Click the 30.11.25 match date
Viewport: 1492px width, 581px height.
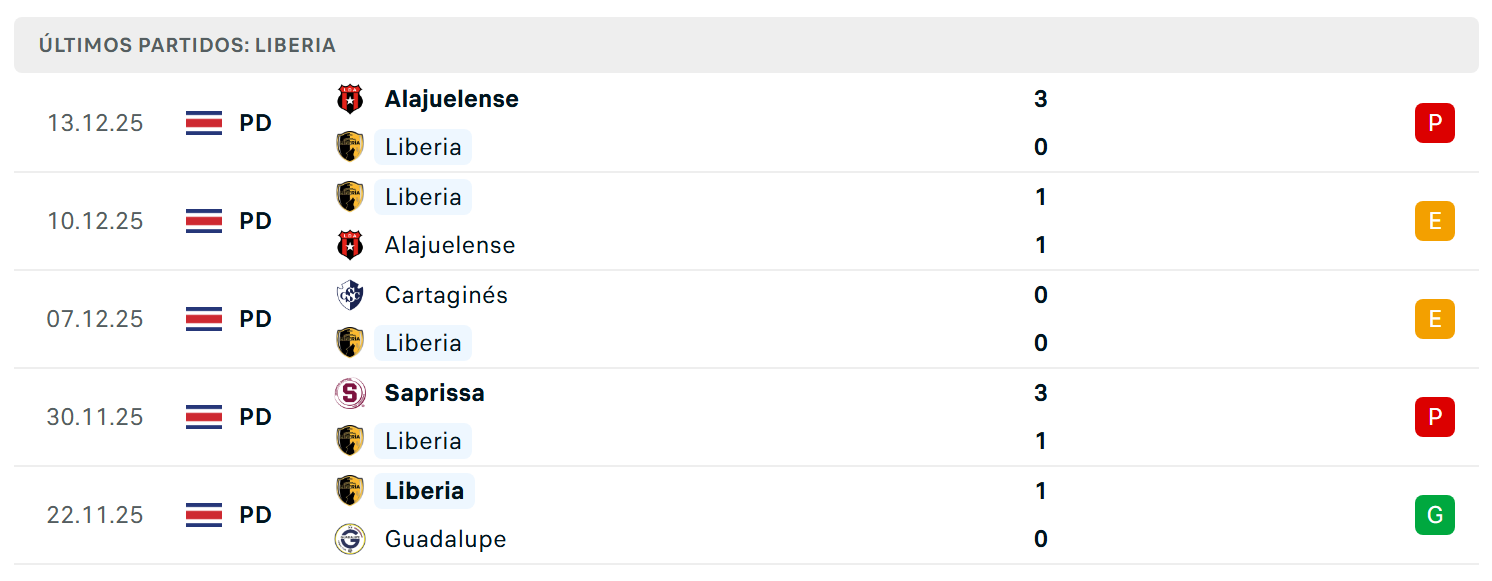point(95,417)
